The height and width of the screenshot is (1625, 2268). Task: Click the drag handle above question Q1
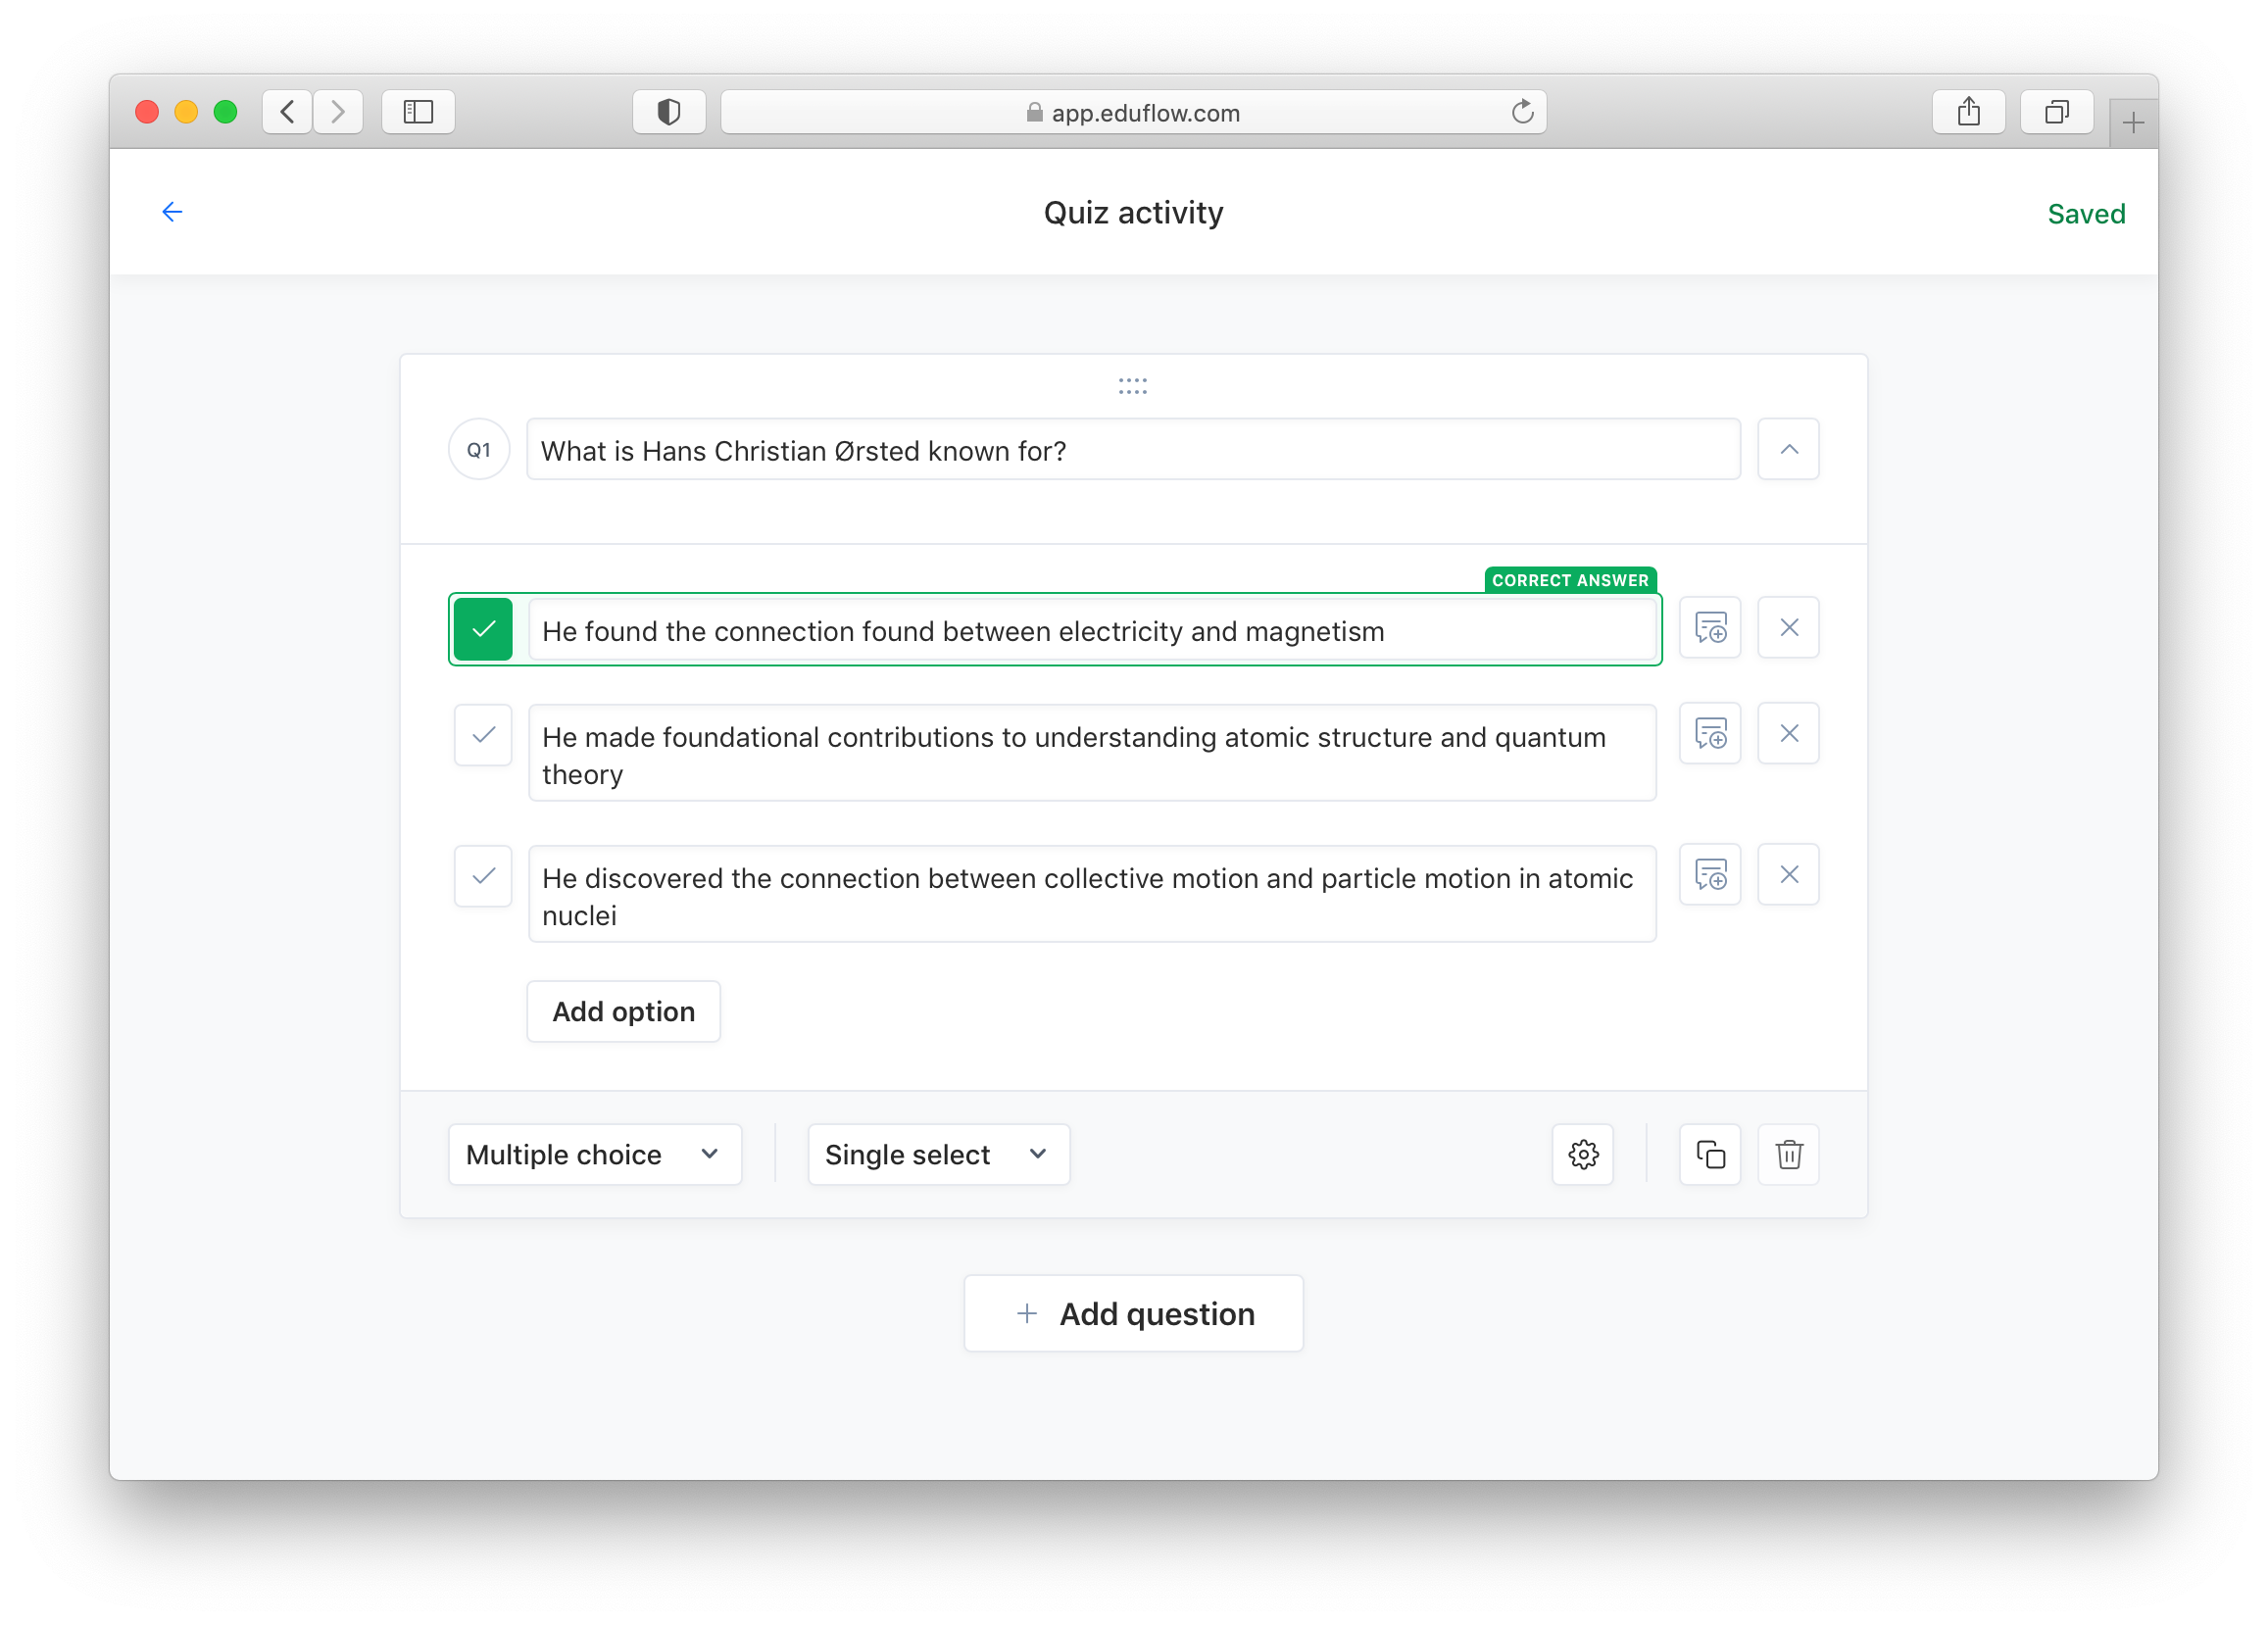tap(1132, 385)
